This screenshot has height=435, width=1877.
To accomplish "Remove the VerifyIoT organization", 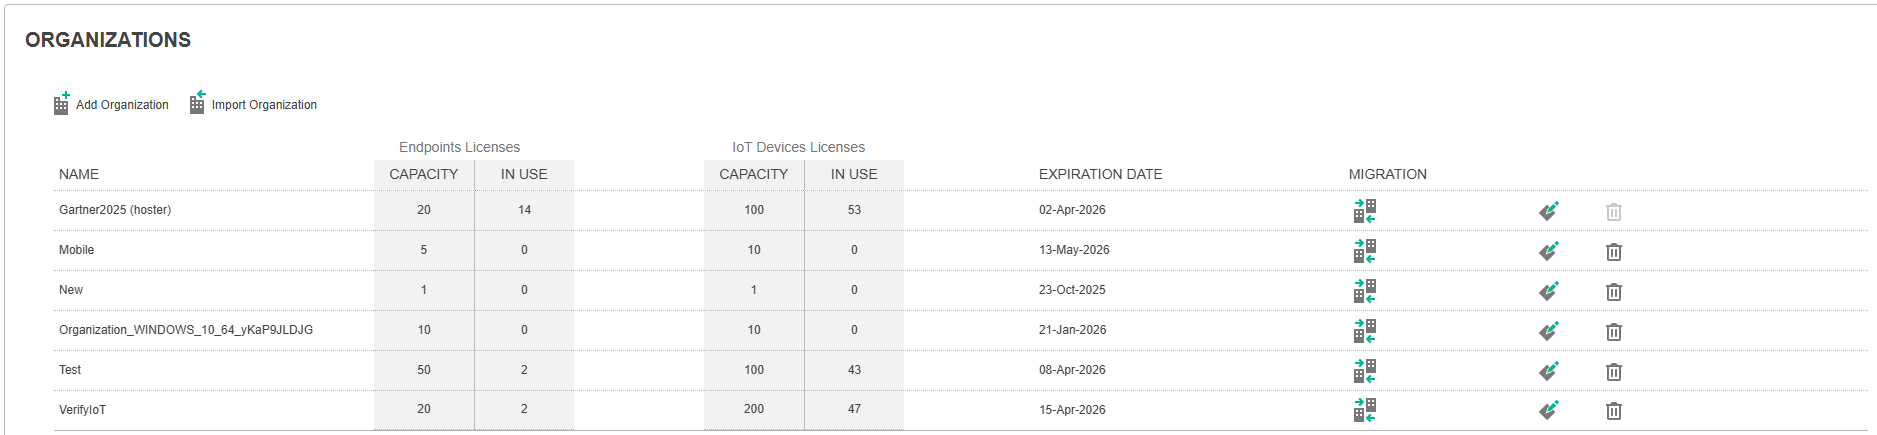I will coord(1614,411).
